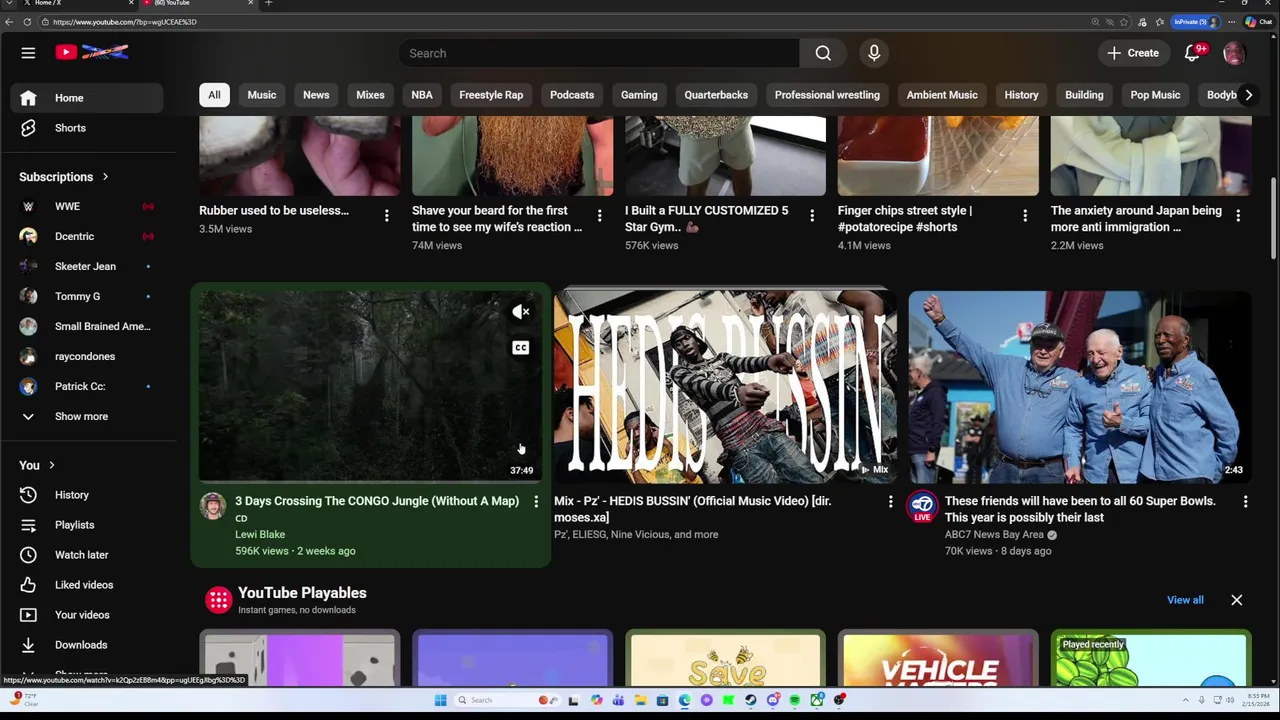1280x720 pixels.
Task: Open options for Rubber used to be useless video
Action: click(386, 215)
